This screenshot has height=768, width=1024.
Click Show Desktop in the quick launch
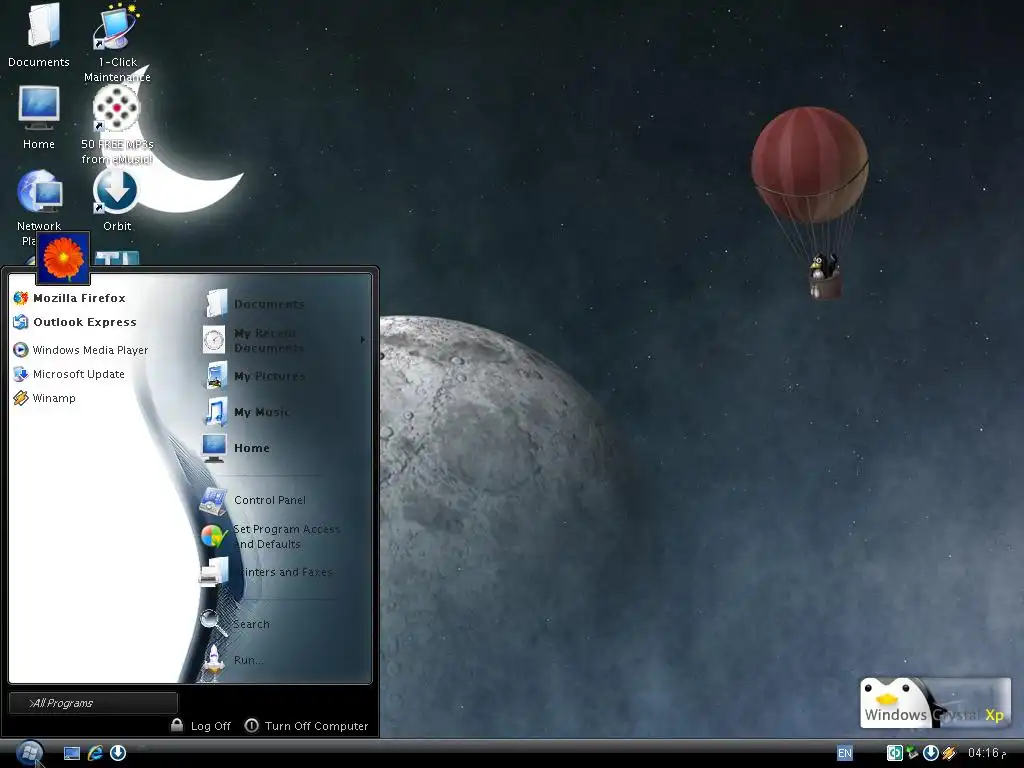[x=72, y=753]
